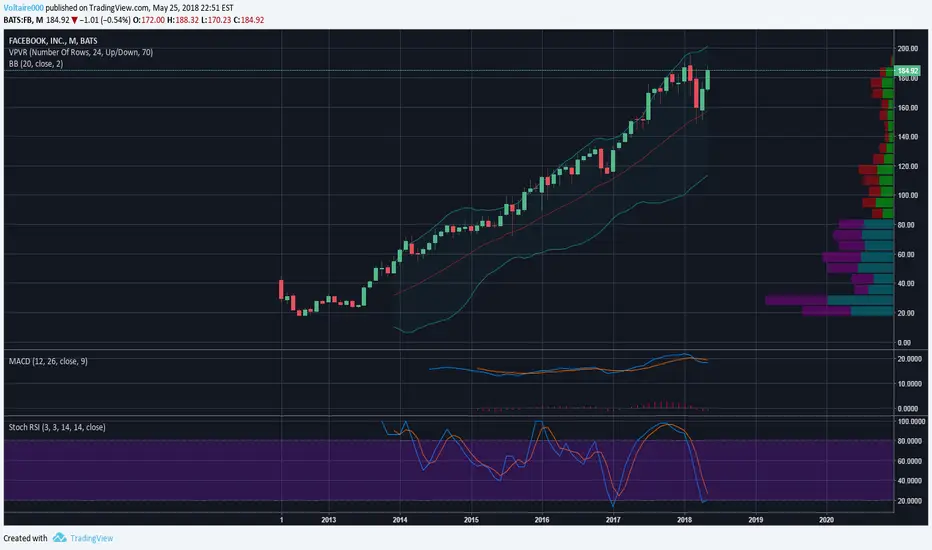Screen dimensions: 932x550
Task: Click the 2020 time axis label
Action: pyautogui.click(x=826, y=520)
